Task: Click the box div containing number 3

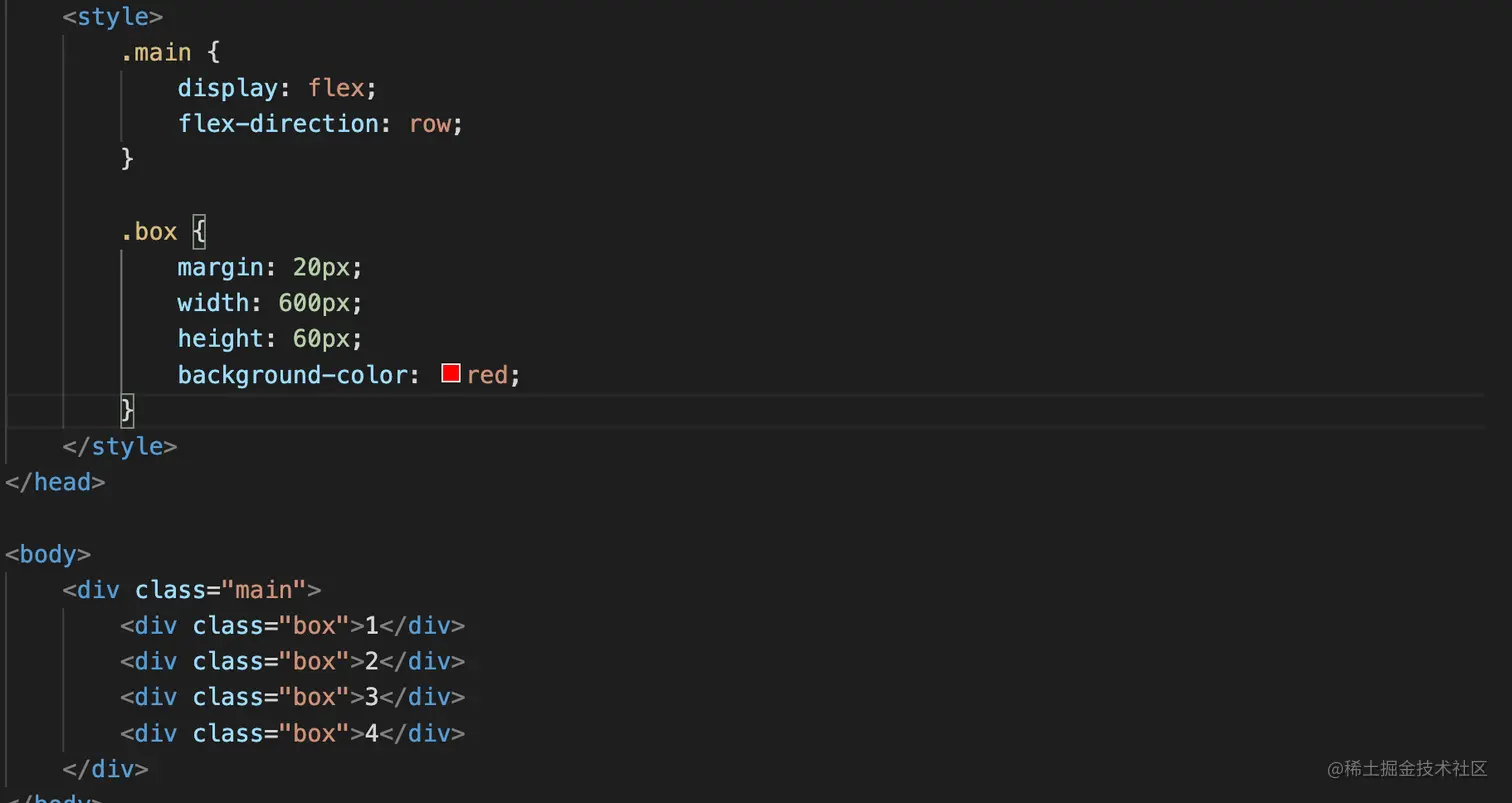Action: tap(292, 697)
